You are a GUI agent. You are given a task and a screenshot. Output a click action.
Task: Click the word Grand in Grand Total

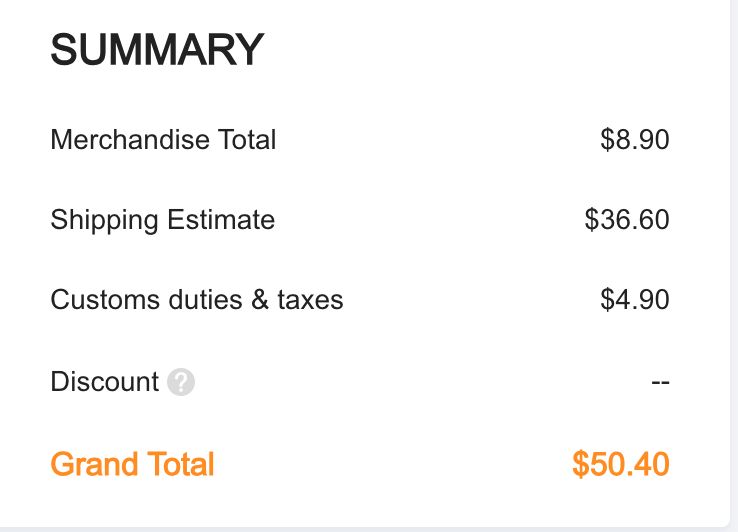[94, 464]
